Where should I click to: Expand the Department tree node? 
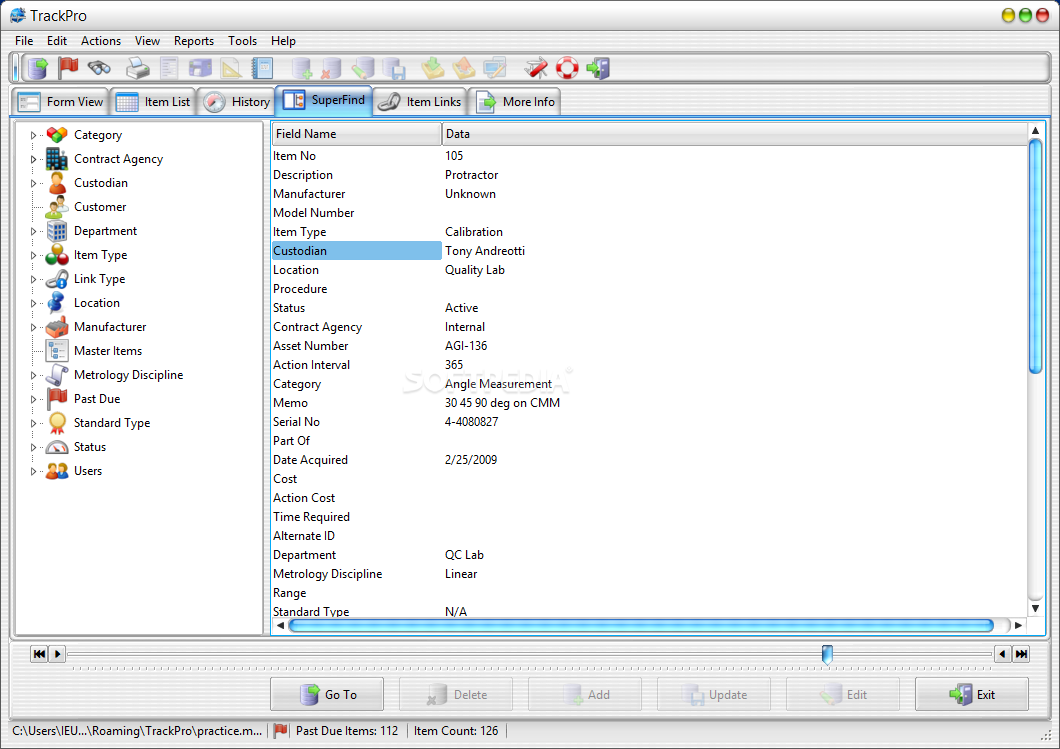(x=33, y=231)
